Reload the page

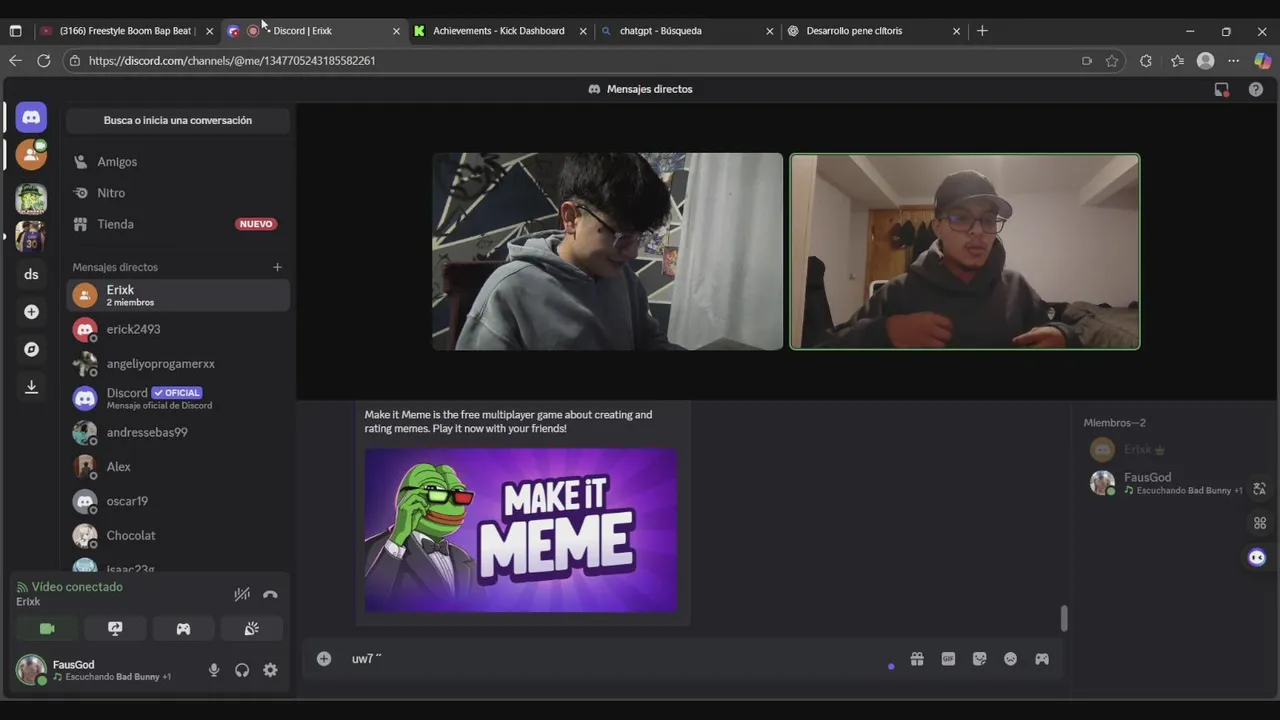tap(43, 61)
